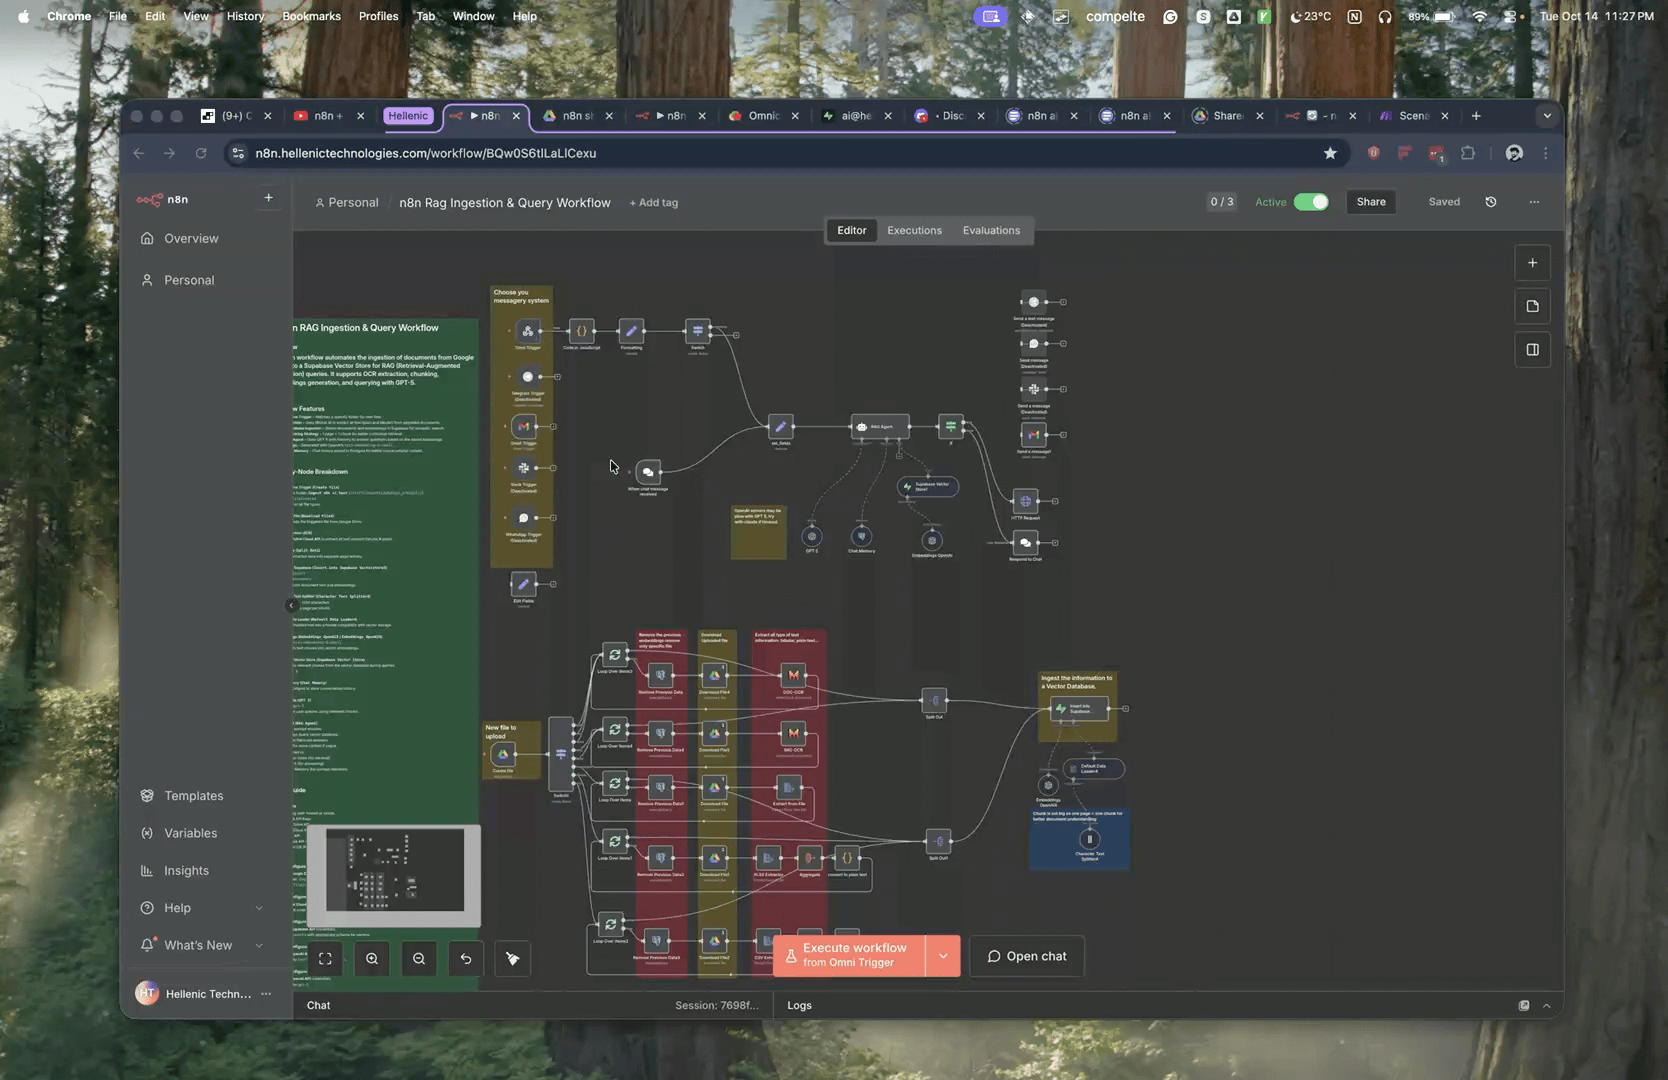
Task: Click the browser address bar URL
Action: (x=426, y=153)
